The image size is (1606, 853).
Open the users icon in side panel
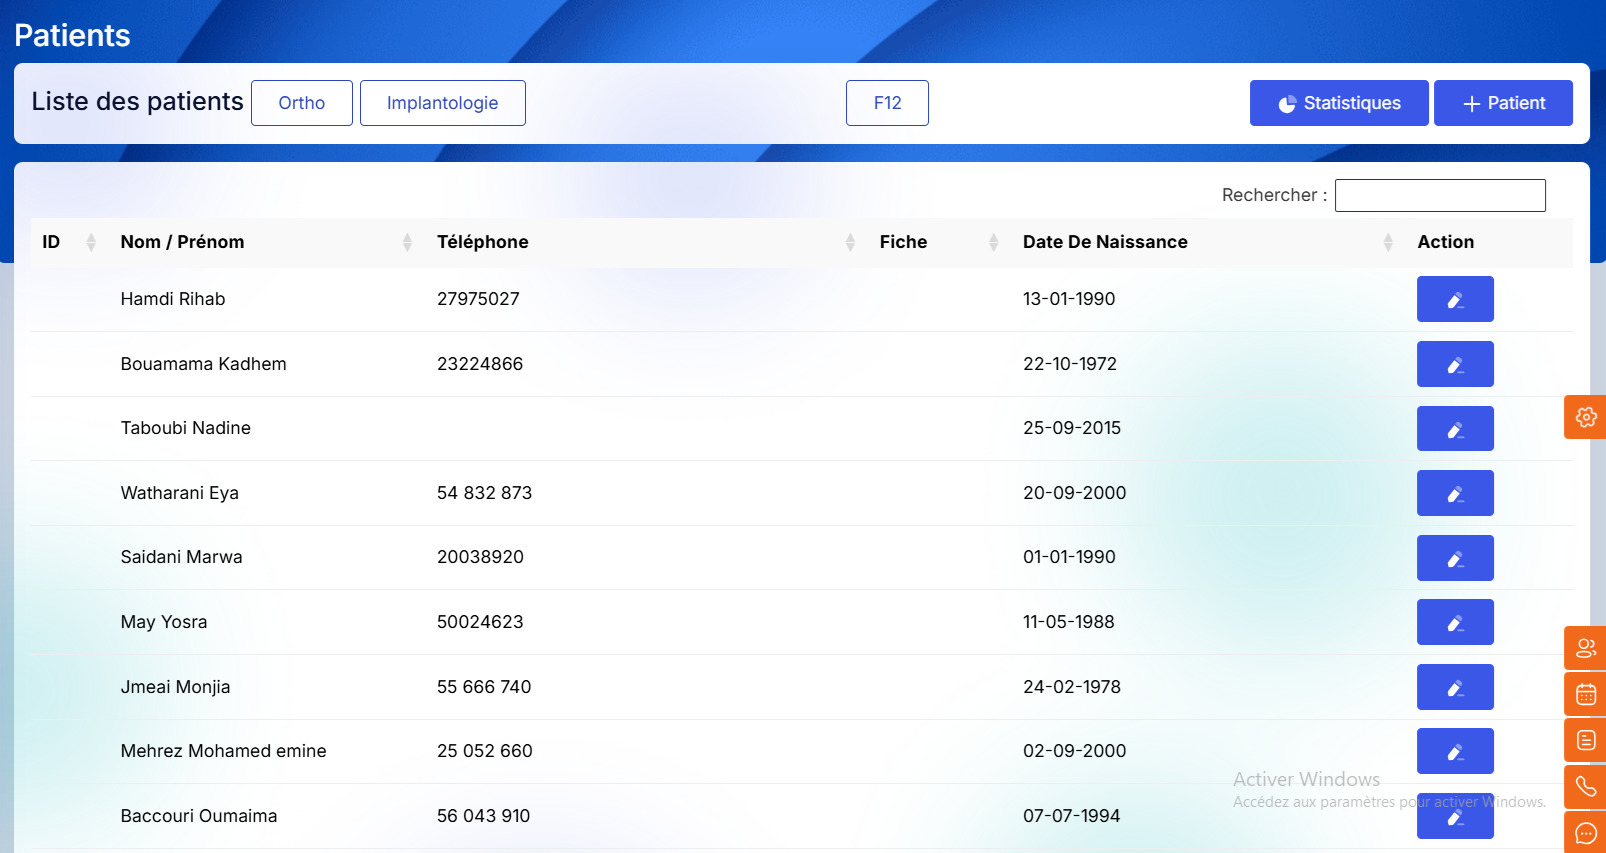point(1585,648)
